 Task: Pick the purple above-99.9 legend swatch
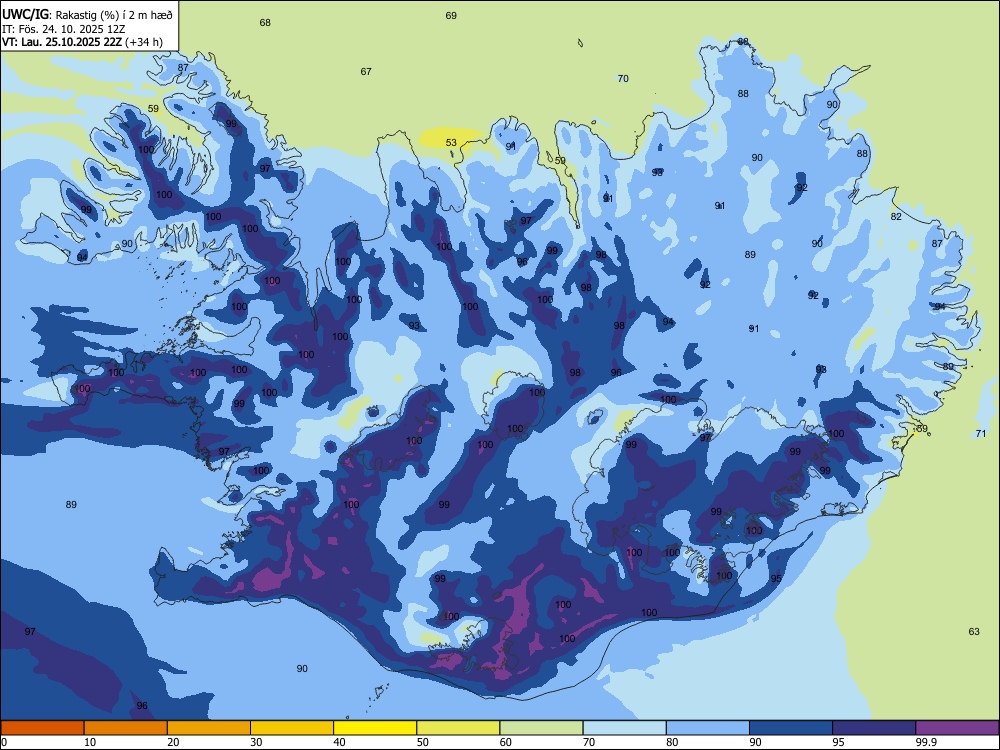point(957,728)
